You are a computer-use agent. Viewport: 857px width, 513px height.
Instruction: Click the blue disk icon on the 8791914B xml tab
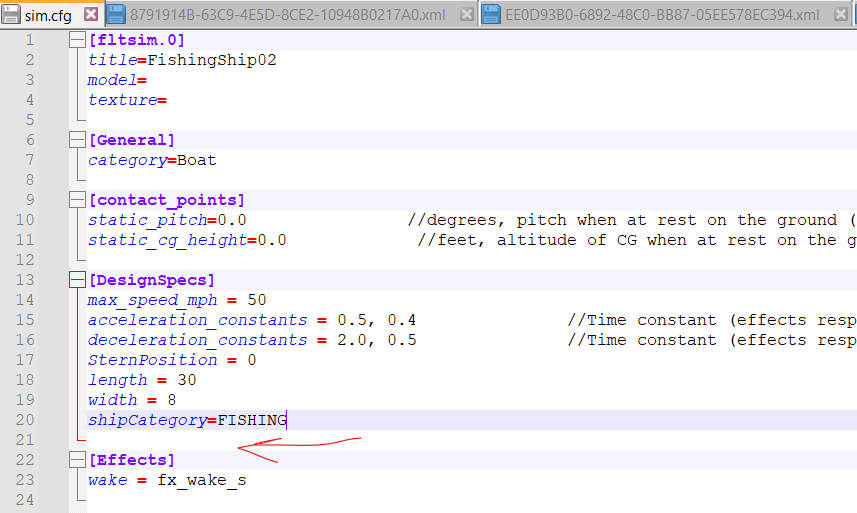click(116, 15)
